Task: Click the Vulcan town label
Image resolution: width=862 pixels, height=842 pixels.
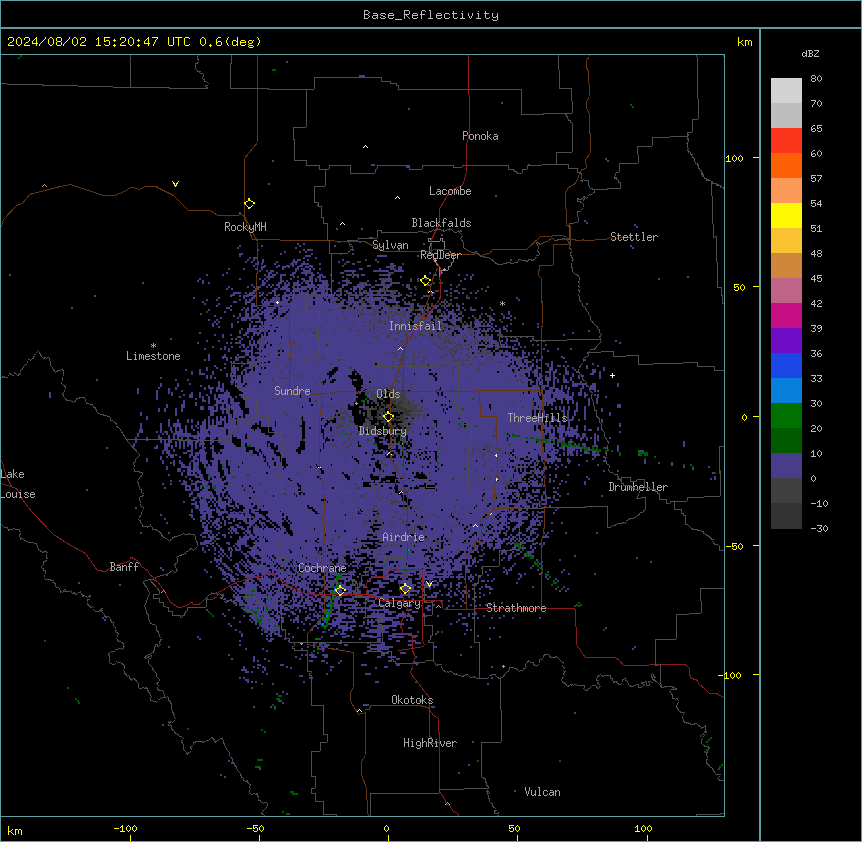Action: (542, 792)
